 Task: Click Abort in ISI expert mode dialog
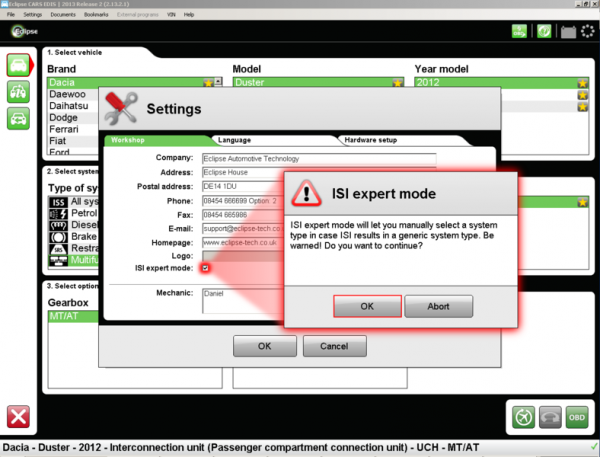click(x=439, y=306)
